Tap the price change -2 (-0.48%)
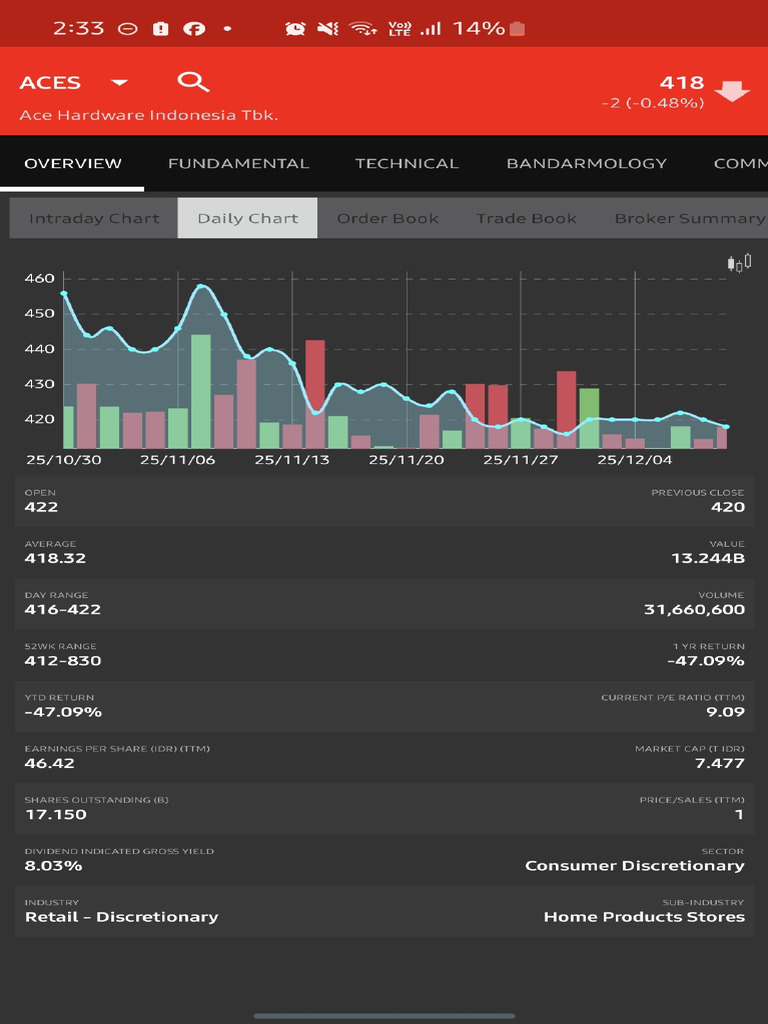Viewport: 768px width, 1024px height. pos(653,103)
